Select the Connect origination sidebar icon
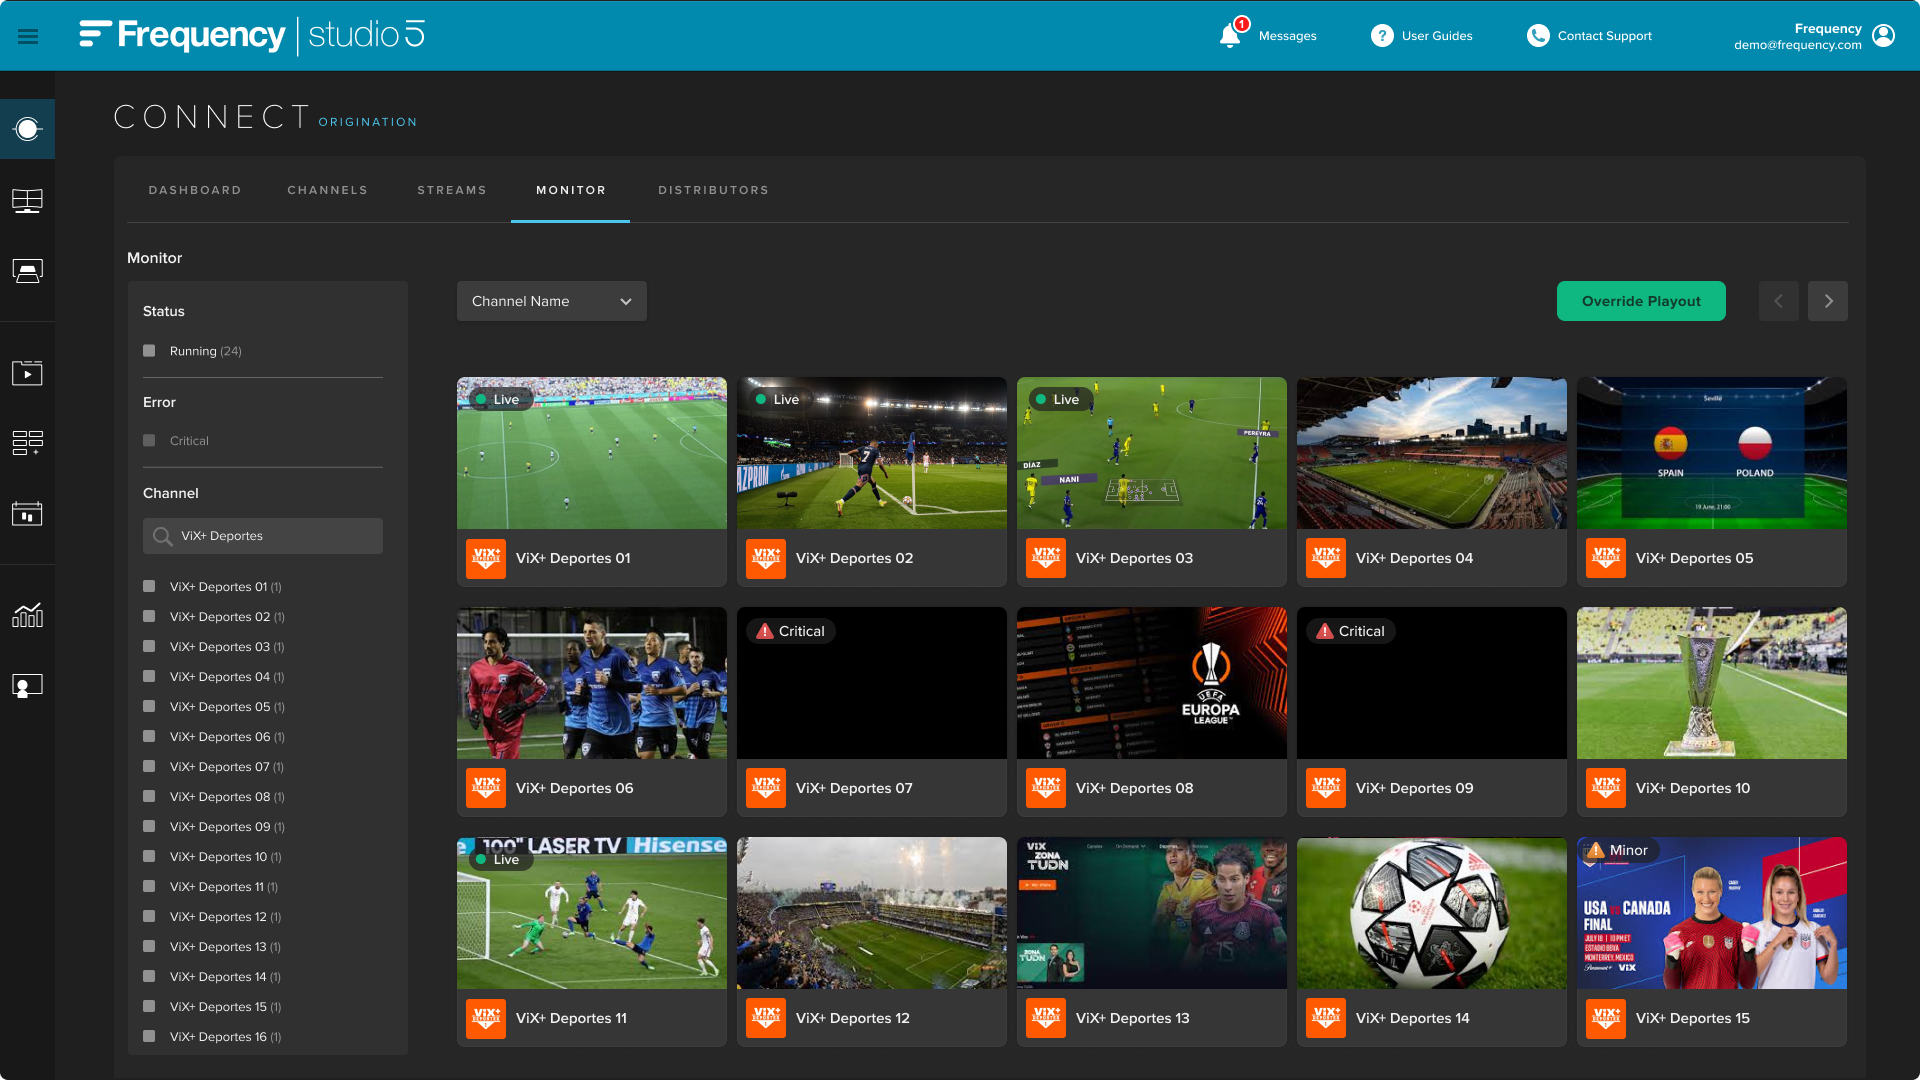Image resolution: width=1920 pixels, height=1080 pixels. click(27, 129)
